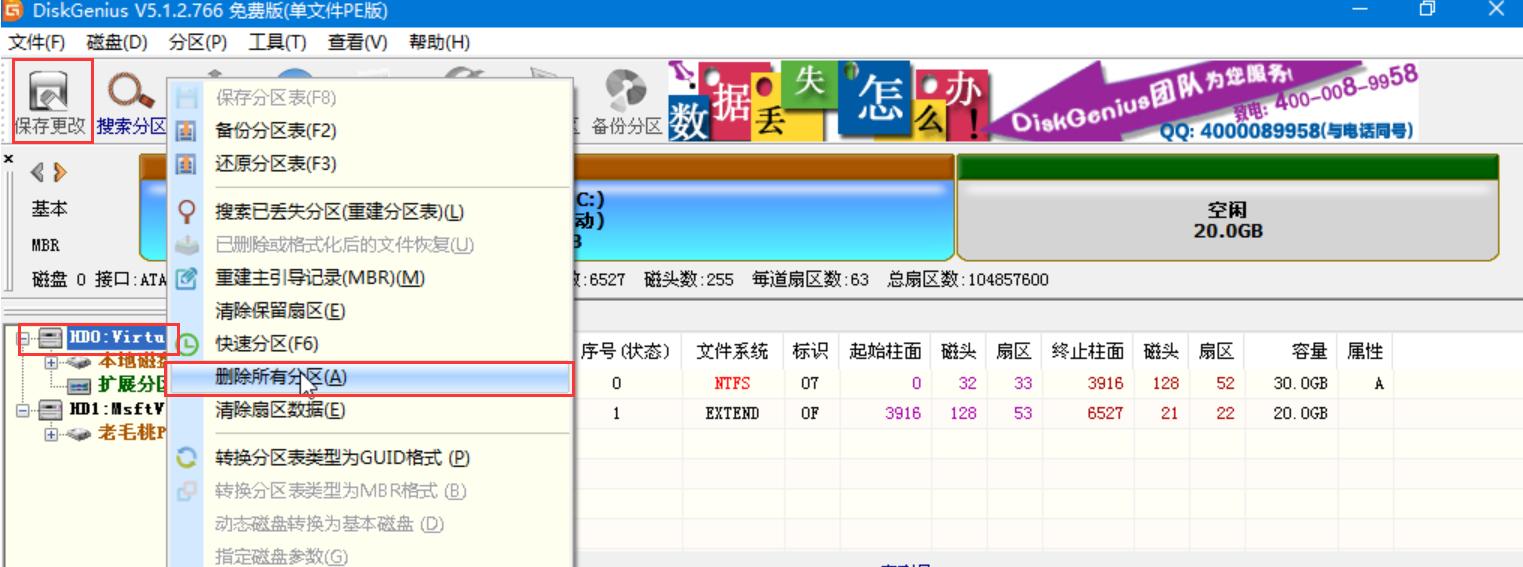1523x567 pixels.
Task: Click the 基本 label in disk pane
Action: point(50,209)
